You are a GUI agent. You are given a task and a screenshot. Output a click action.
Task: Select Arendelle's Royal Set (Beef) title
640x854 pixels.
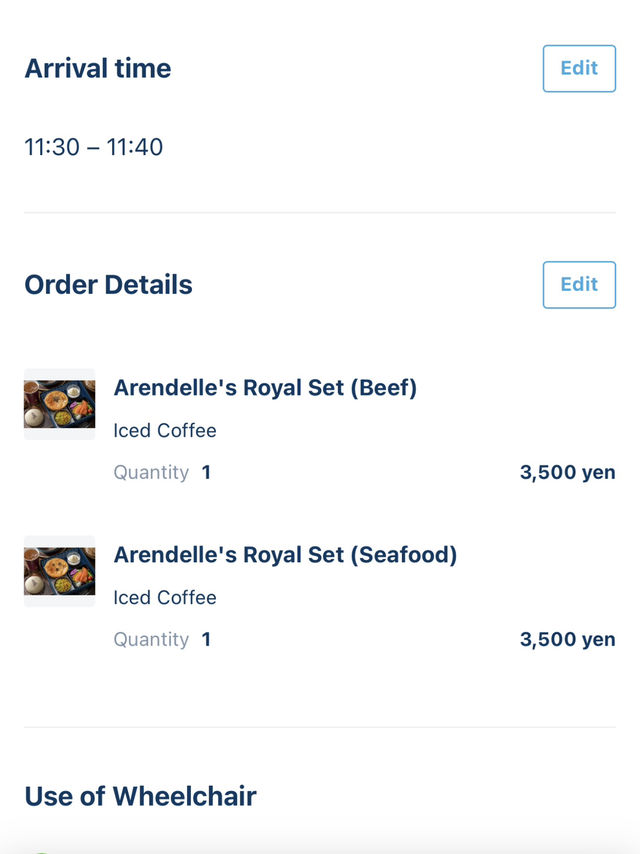[x=265, y=388]
